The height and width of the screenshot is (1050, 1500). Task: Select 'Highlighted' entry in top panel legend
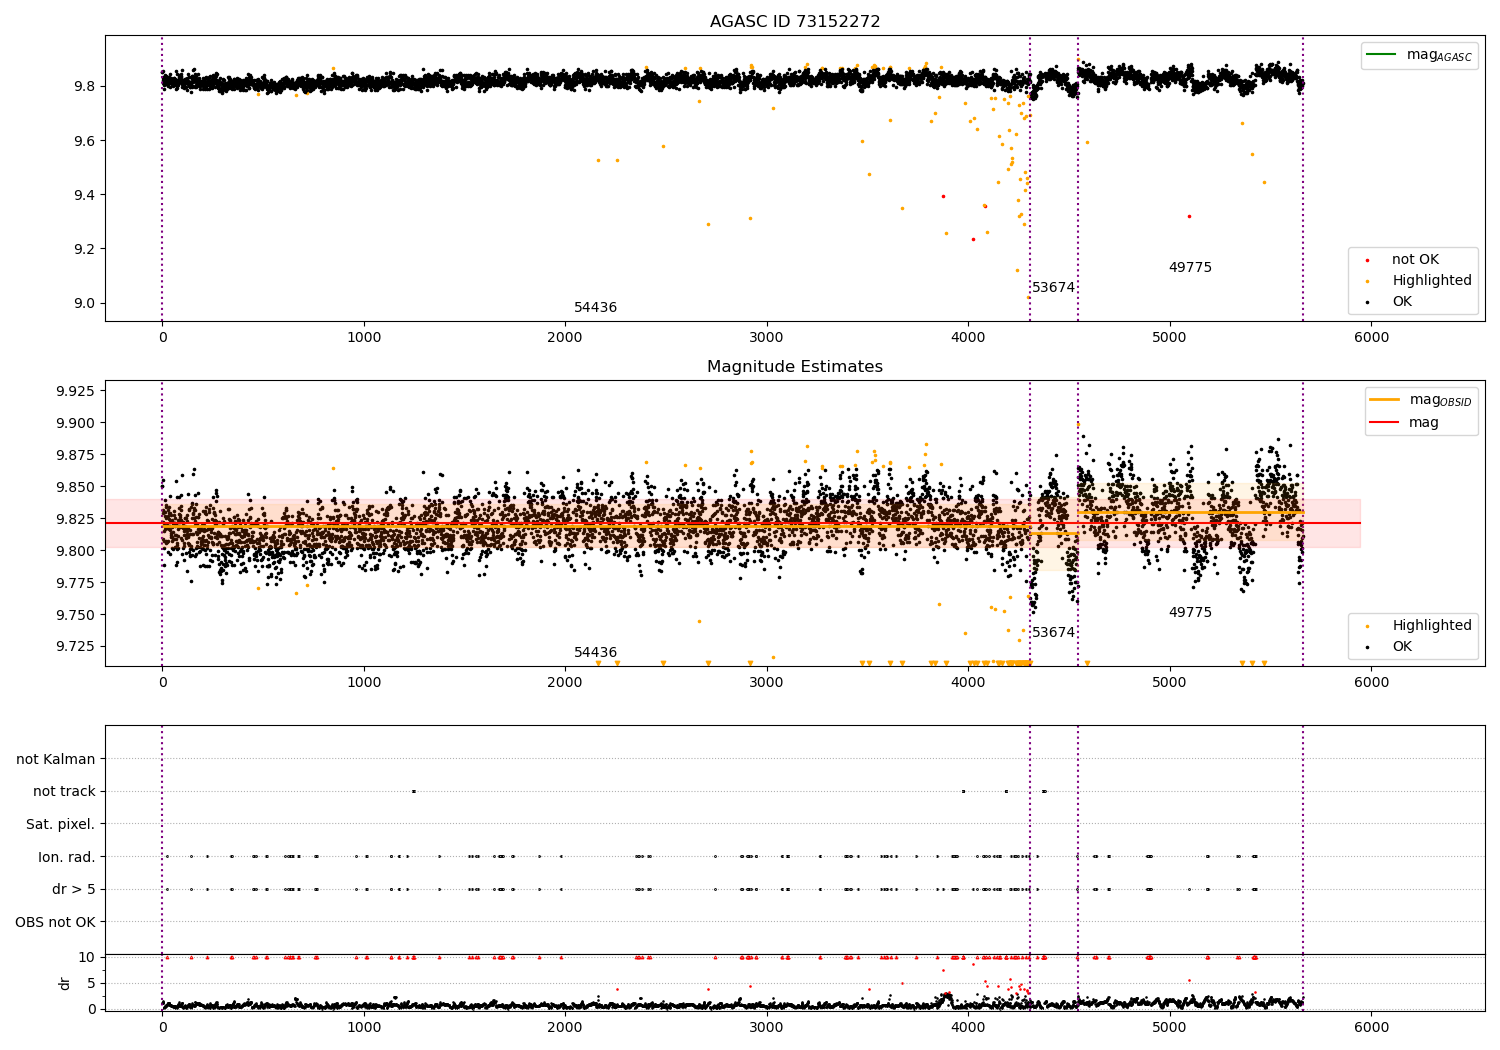1432,281
